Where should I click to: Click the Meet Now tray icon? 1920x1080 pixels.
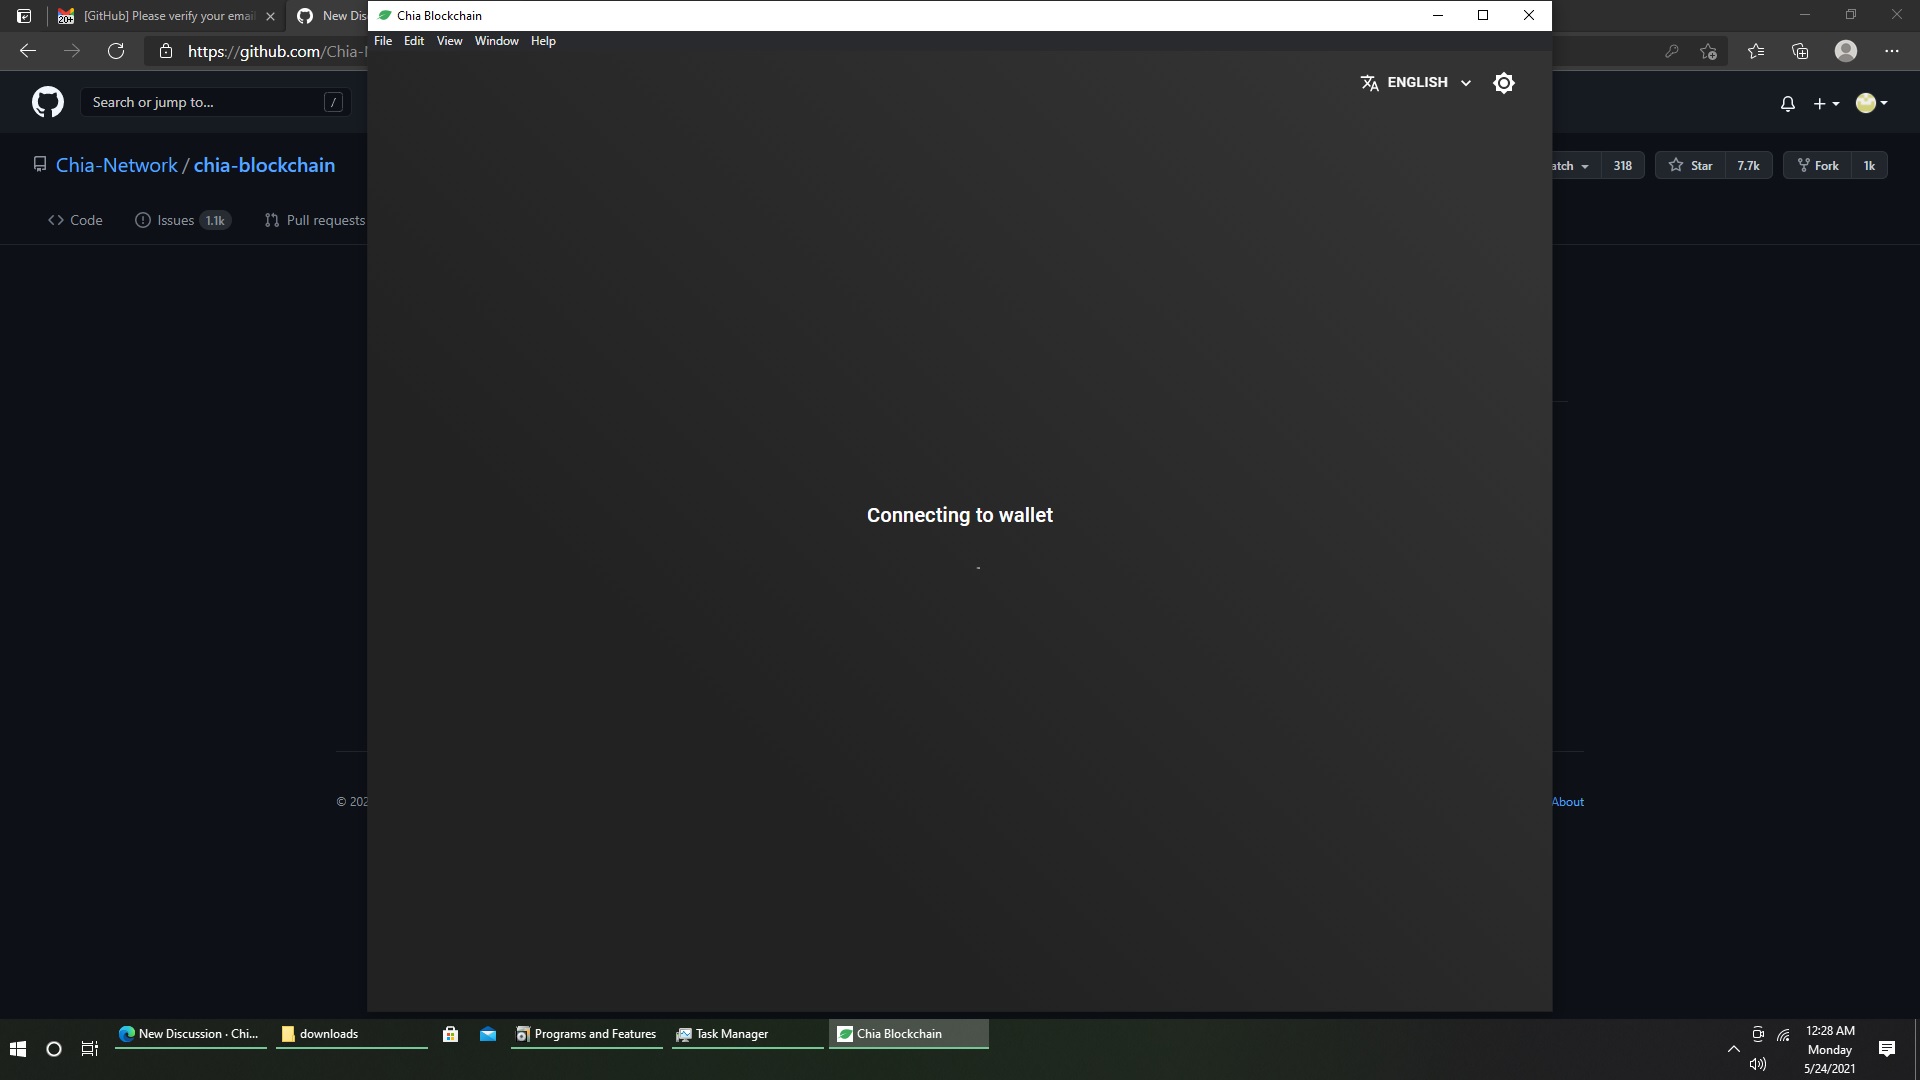pos(1758,1034)
